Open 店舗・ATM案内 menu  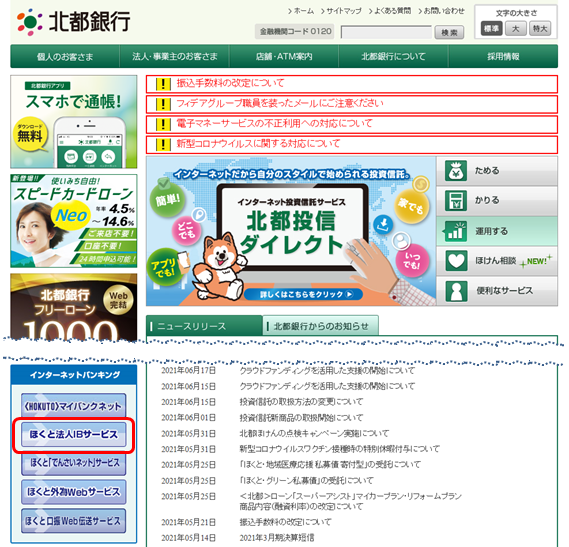(284, 57)
